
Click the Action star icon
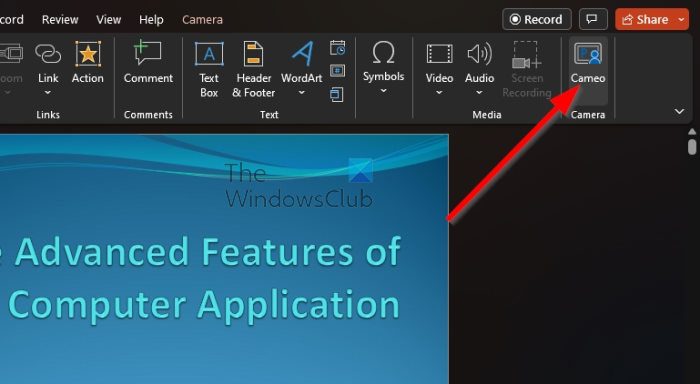pos(88,54)
